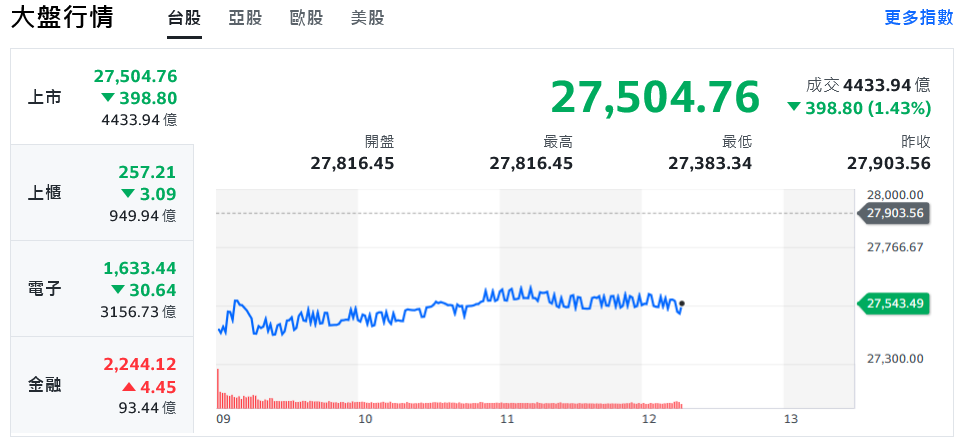
Task: Click the 11 o'clock label on time axis
Action: 507,420
